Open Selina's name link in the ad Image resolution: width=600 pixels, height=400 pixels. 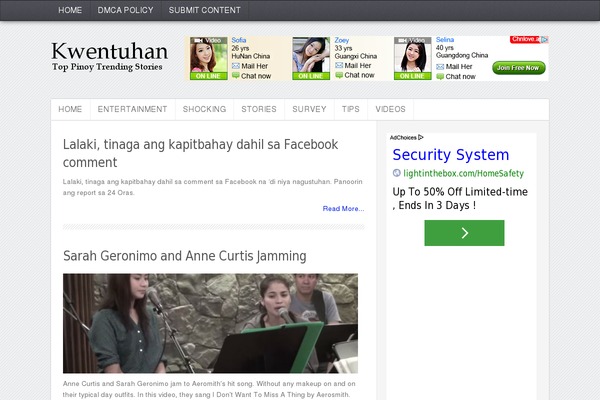445,40
